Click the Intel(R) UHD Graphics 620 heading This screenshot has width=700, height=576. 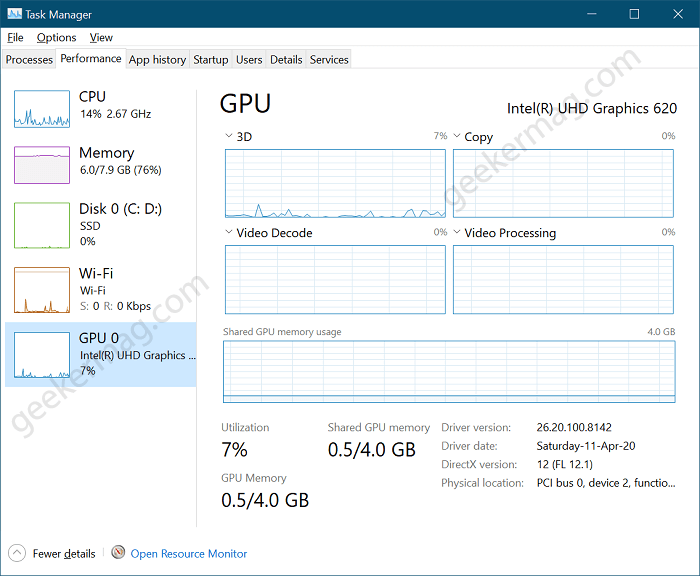(592, 109)
